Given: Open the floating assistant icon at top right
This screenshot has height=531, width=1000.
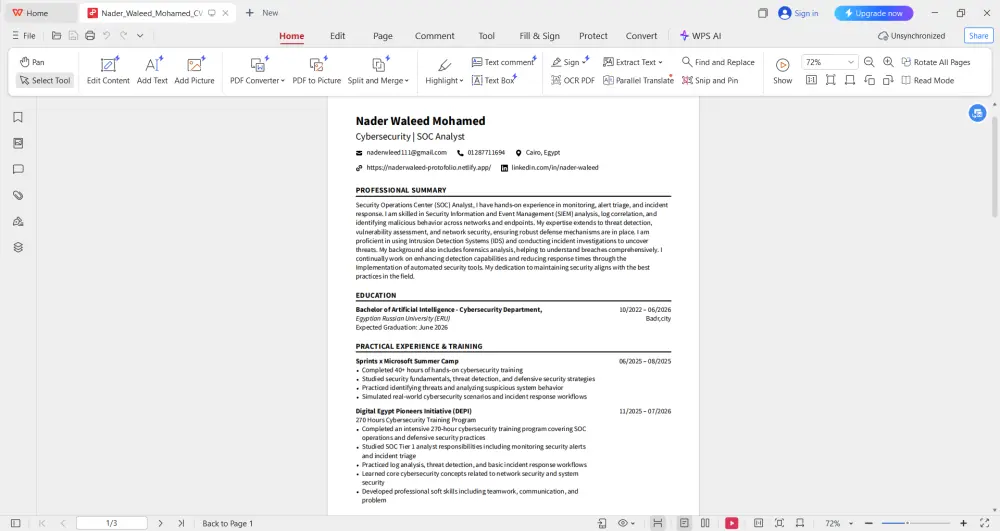Looking at the screenshot, I should 977,113.
